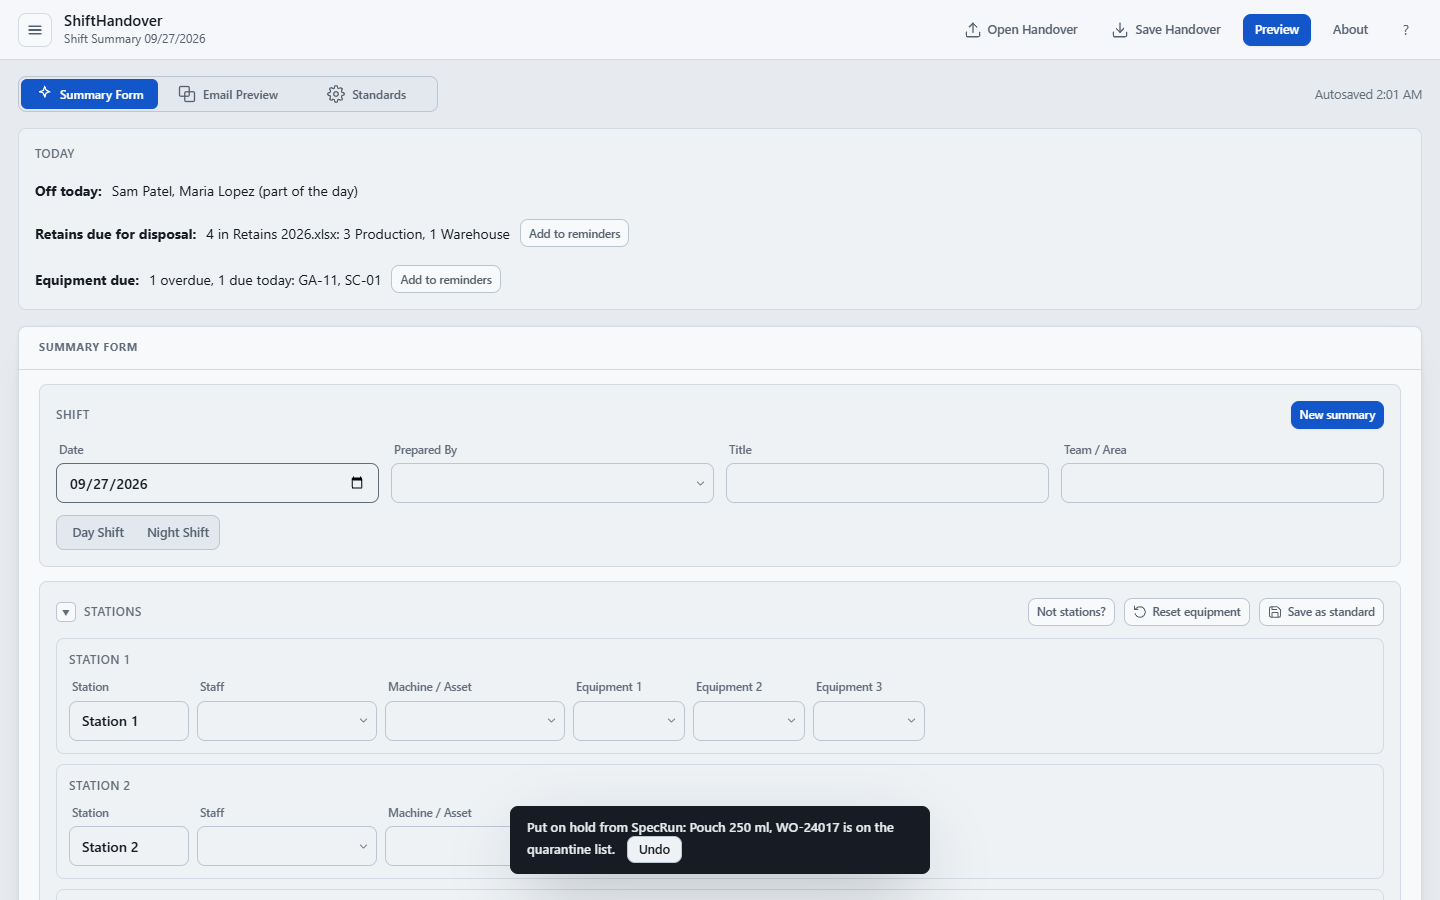Image resolution: width=1440 pixels, height=900 pixels.
Task: Click the GA-11, SC-01 equipment text
Action: point(340,280)
